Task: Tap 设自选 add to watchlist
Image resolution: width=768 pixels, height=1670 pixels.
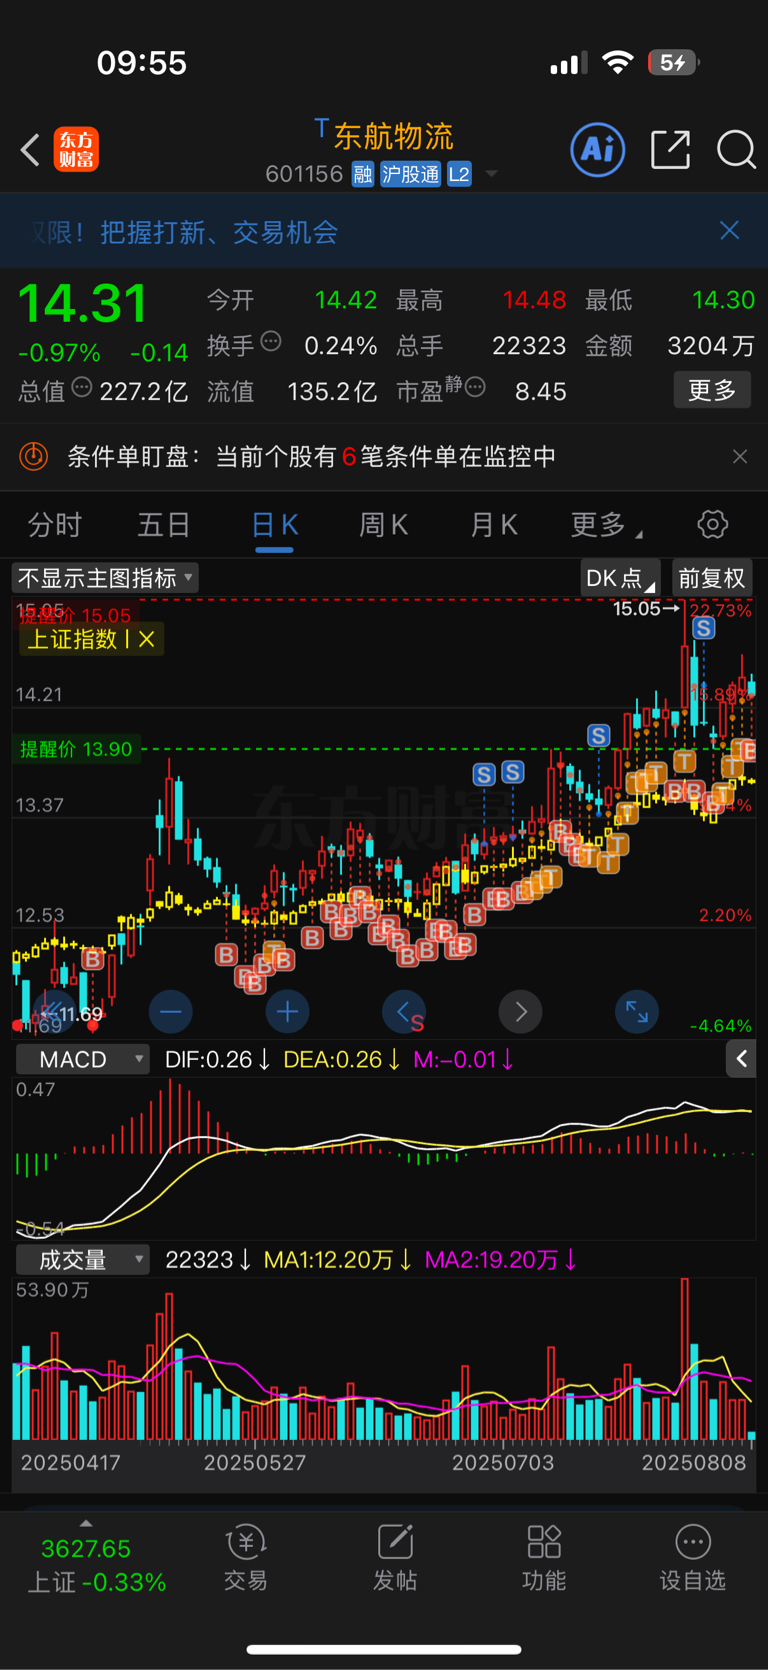Action: [x=693, y=1558]
